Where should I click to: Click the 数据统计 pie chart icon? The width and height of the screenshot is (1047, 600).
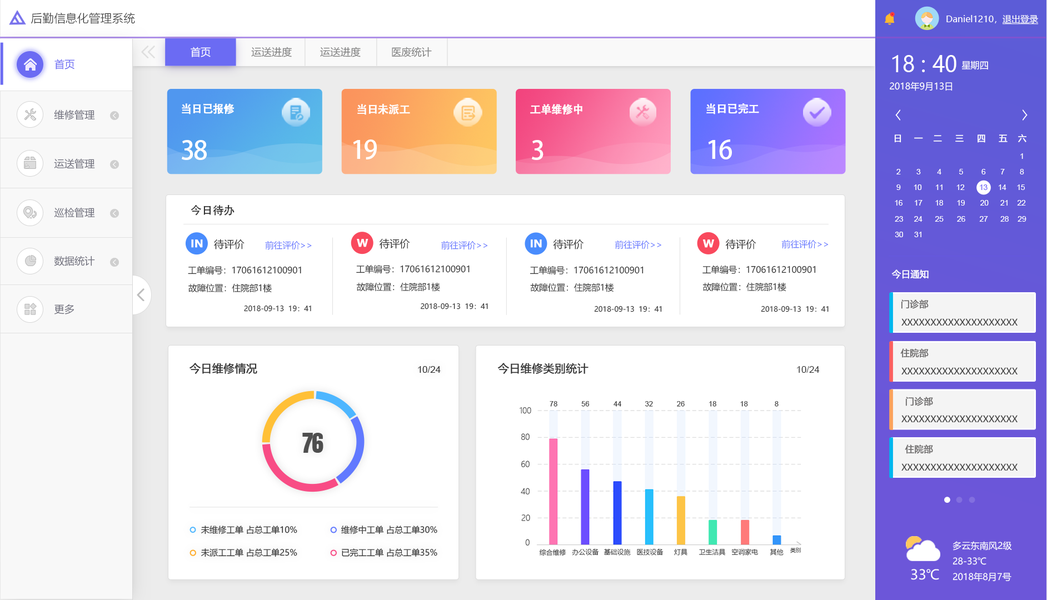tap(30, 261)
